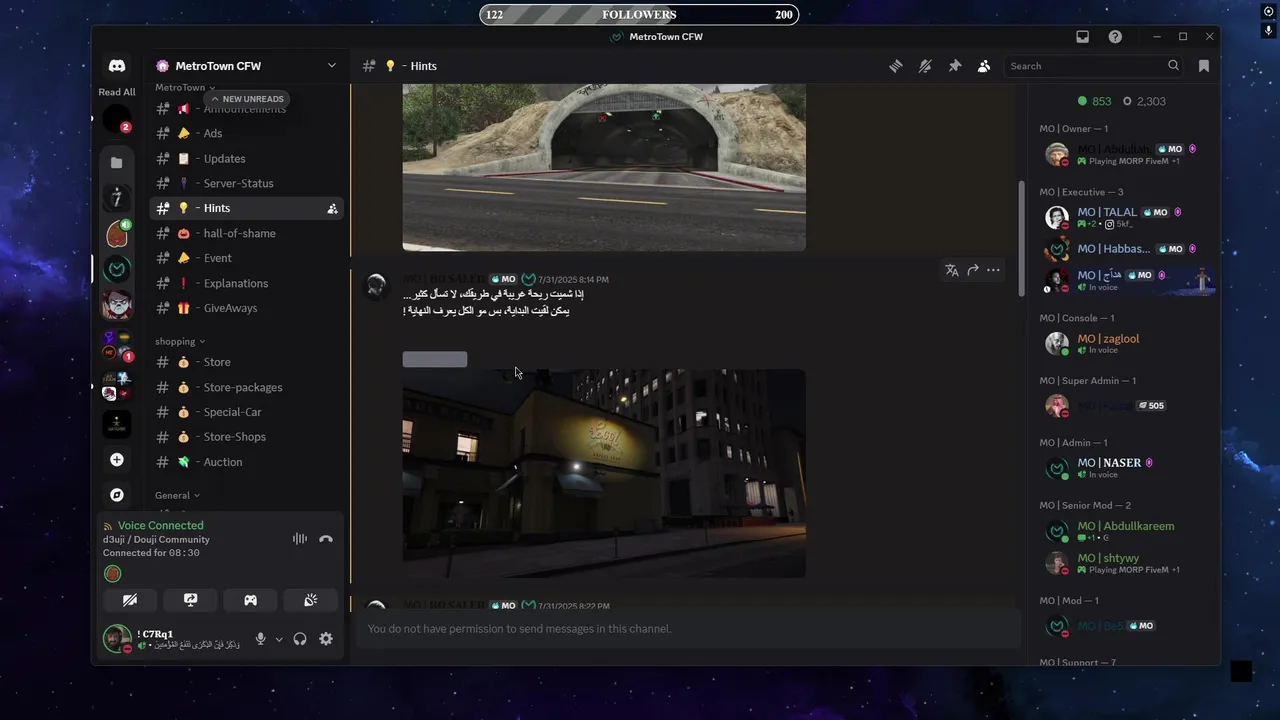
Task: Open the Help question mark icon
Action: (x=1115, y=37)
